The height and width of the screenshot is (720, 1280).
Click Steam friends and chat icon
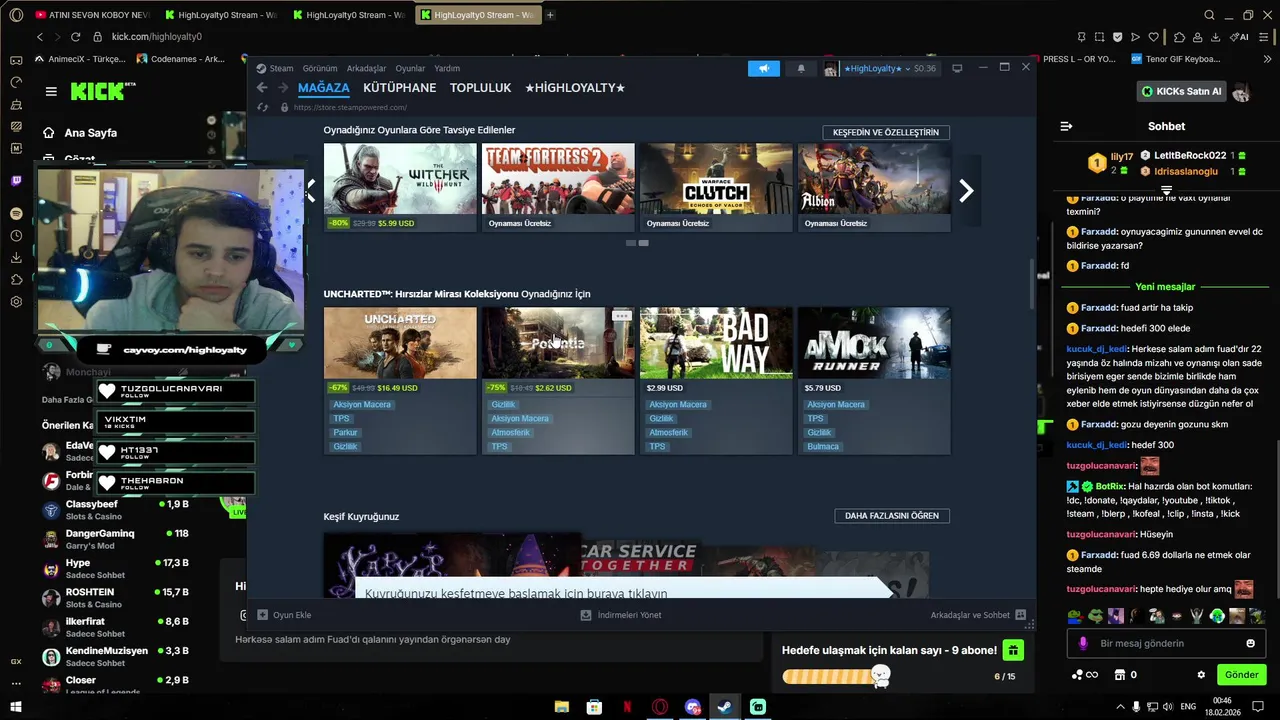(1020, 615)
